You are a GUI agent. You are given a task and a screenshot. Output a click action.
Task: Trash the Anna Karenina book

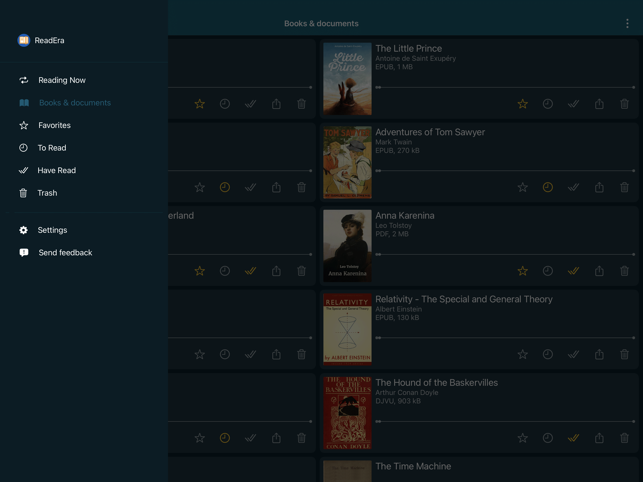point(625,271)
